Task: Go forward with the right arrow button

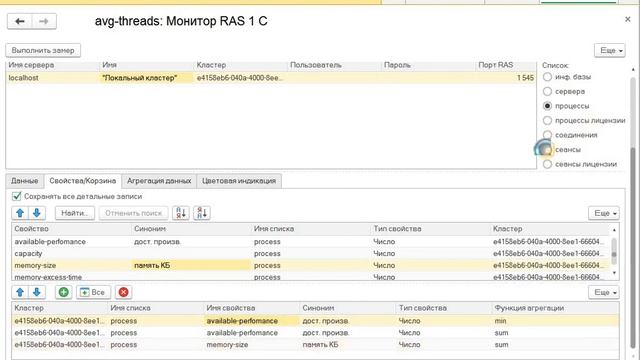Action: pos(44,21)
